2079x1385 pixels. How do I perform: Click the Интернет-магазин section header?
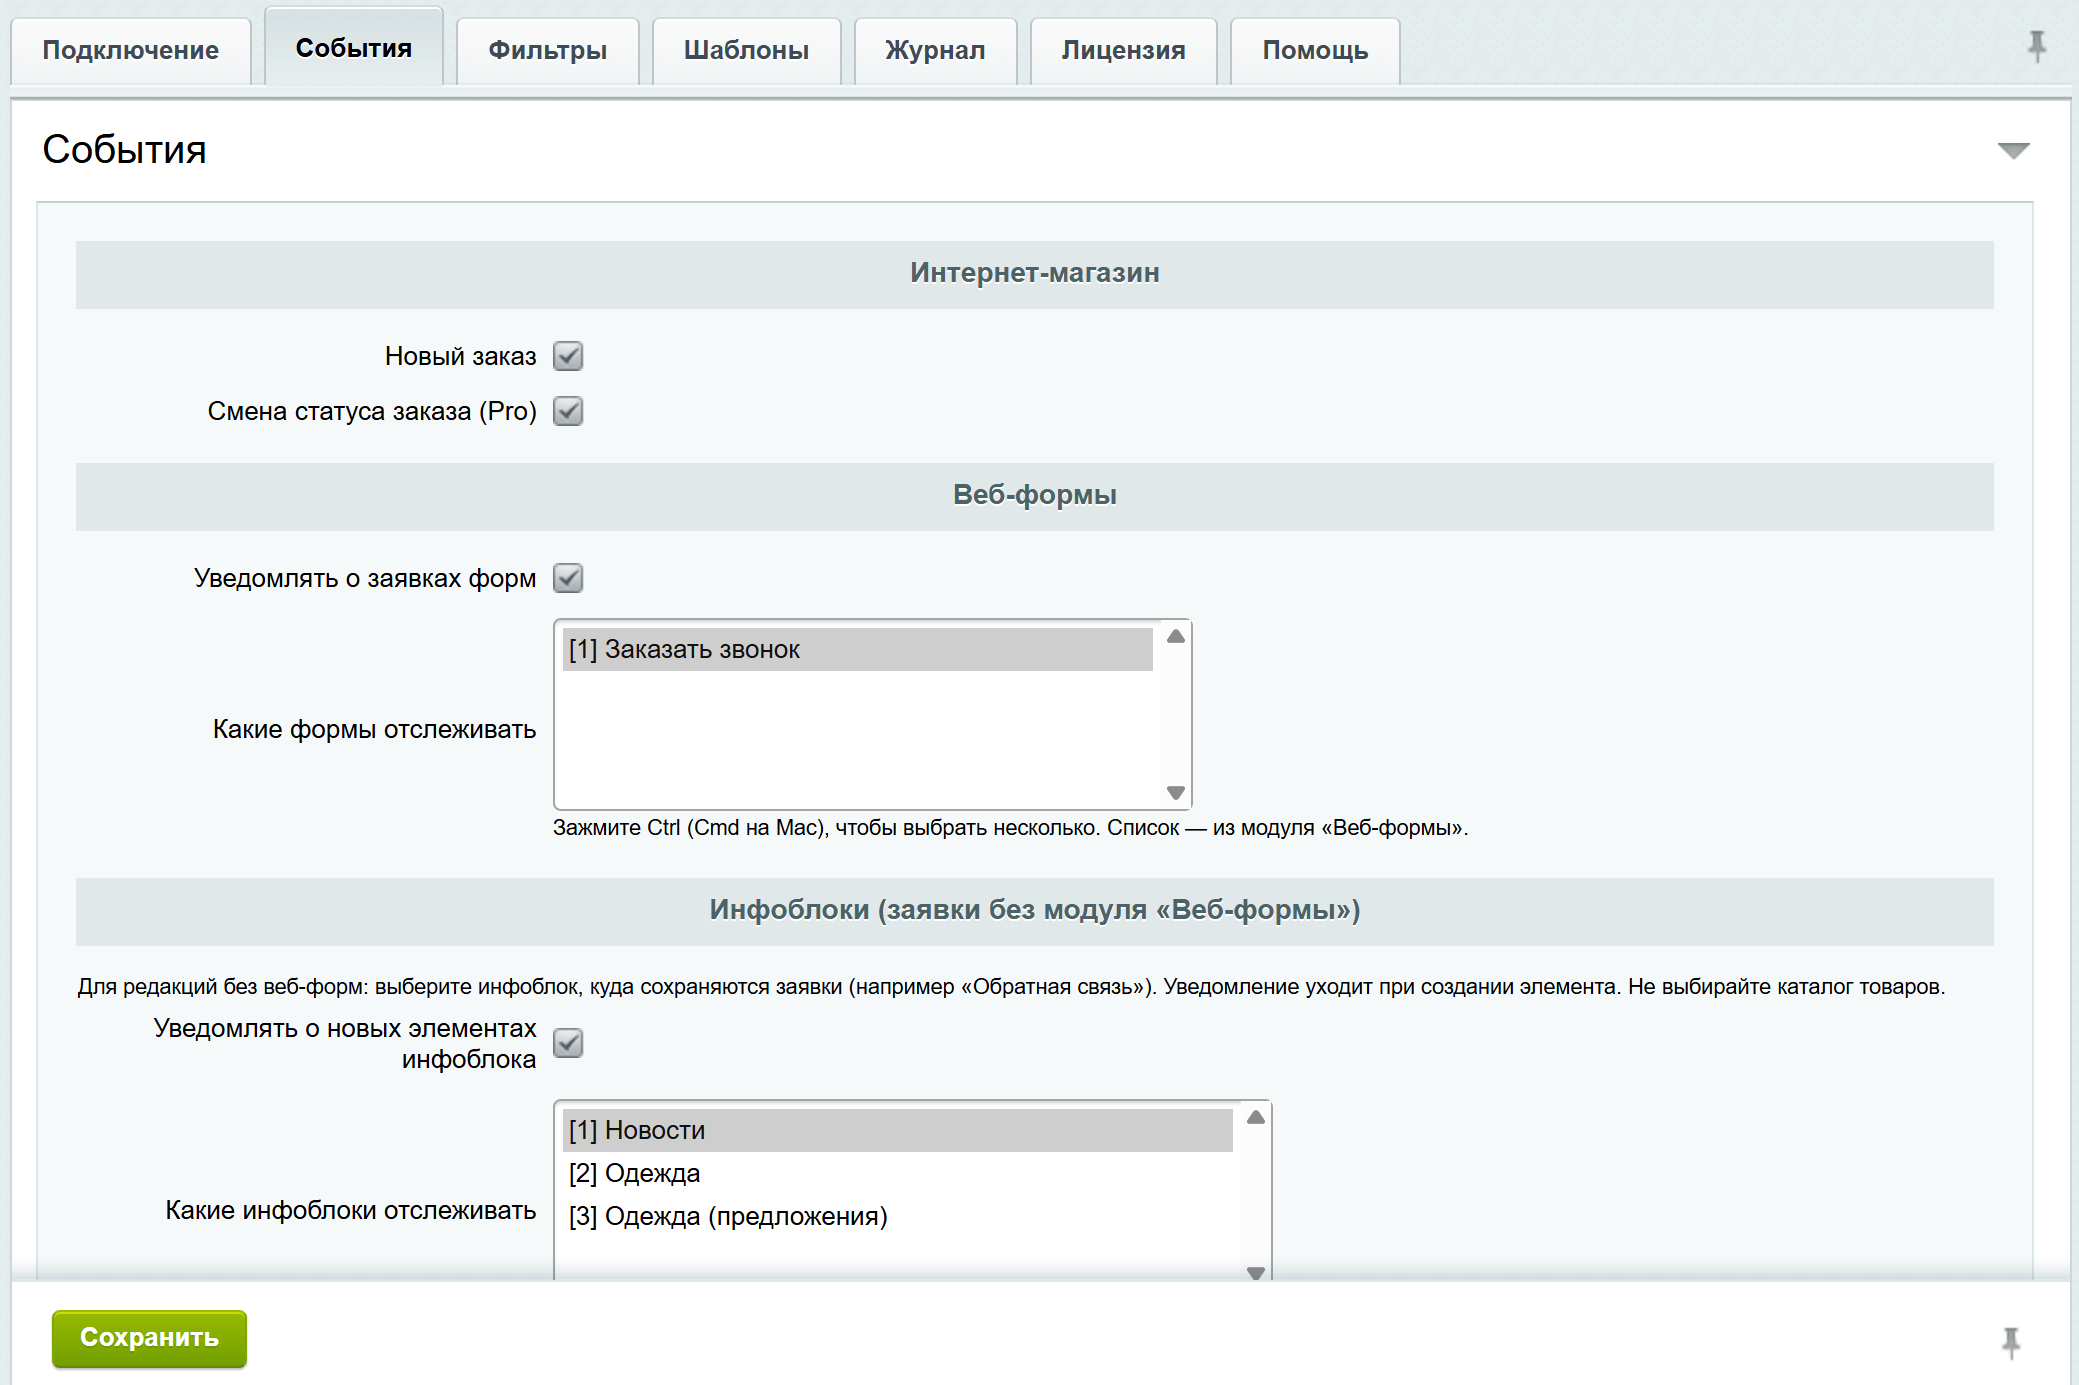1035,275
